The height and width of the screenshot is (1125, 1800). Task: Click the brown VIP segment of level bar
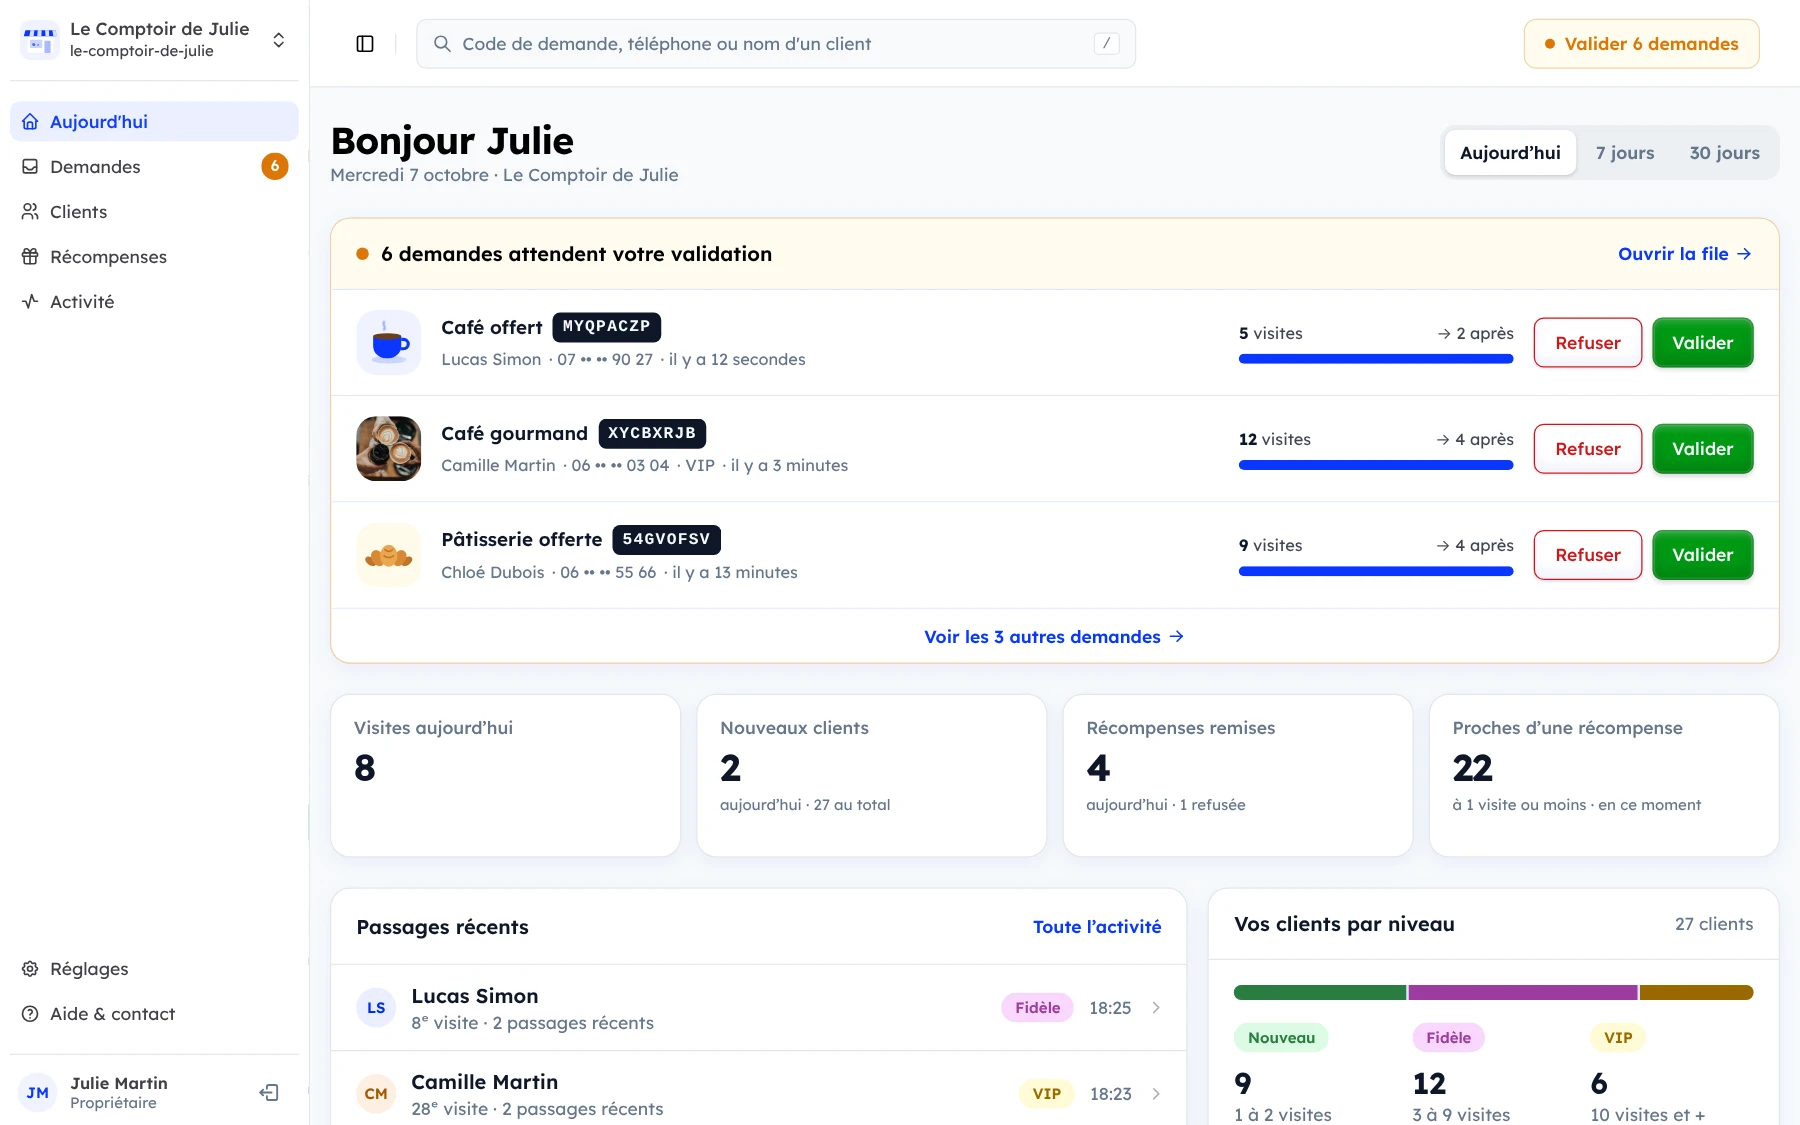tap(1696, 993)
